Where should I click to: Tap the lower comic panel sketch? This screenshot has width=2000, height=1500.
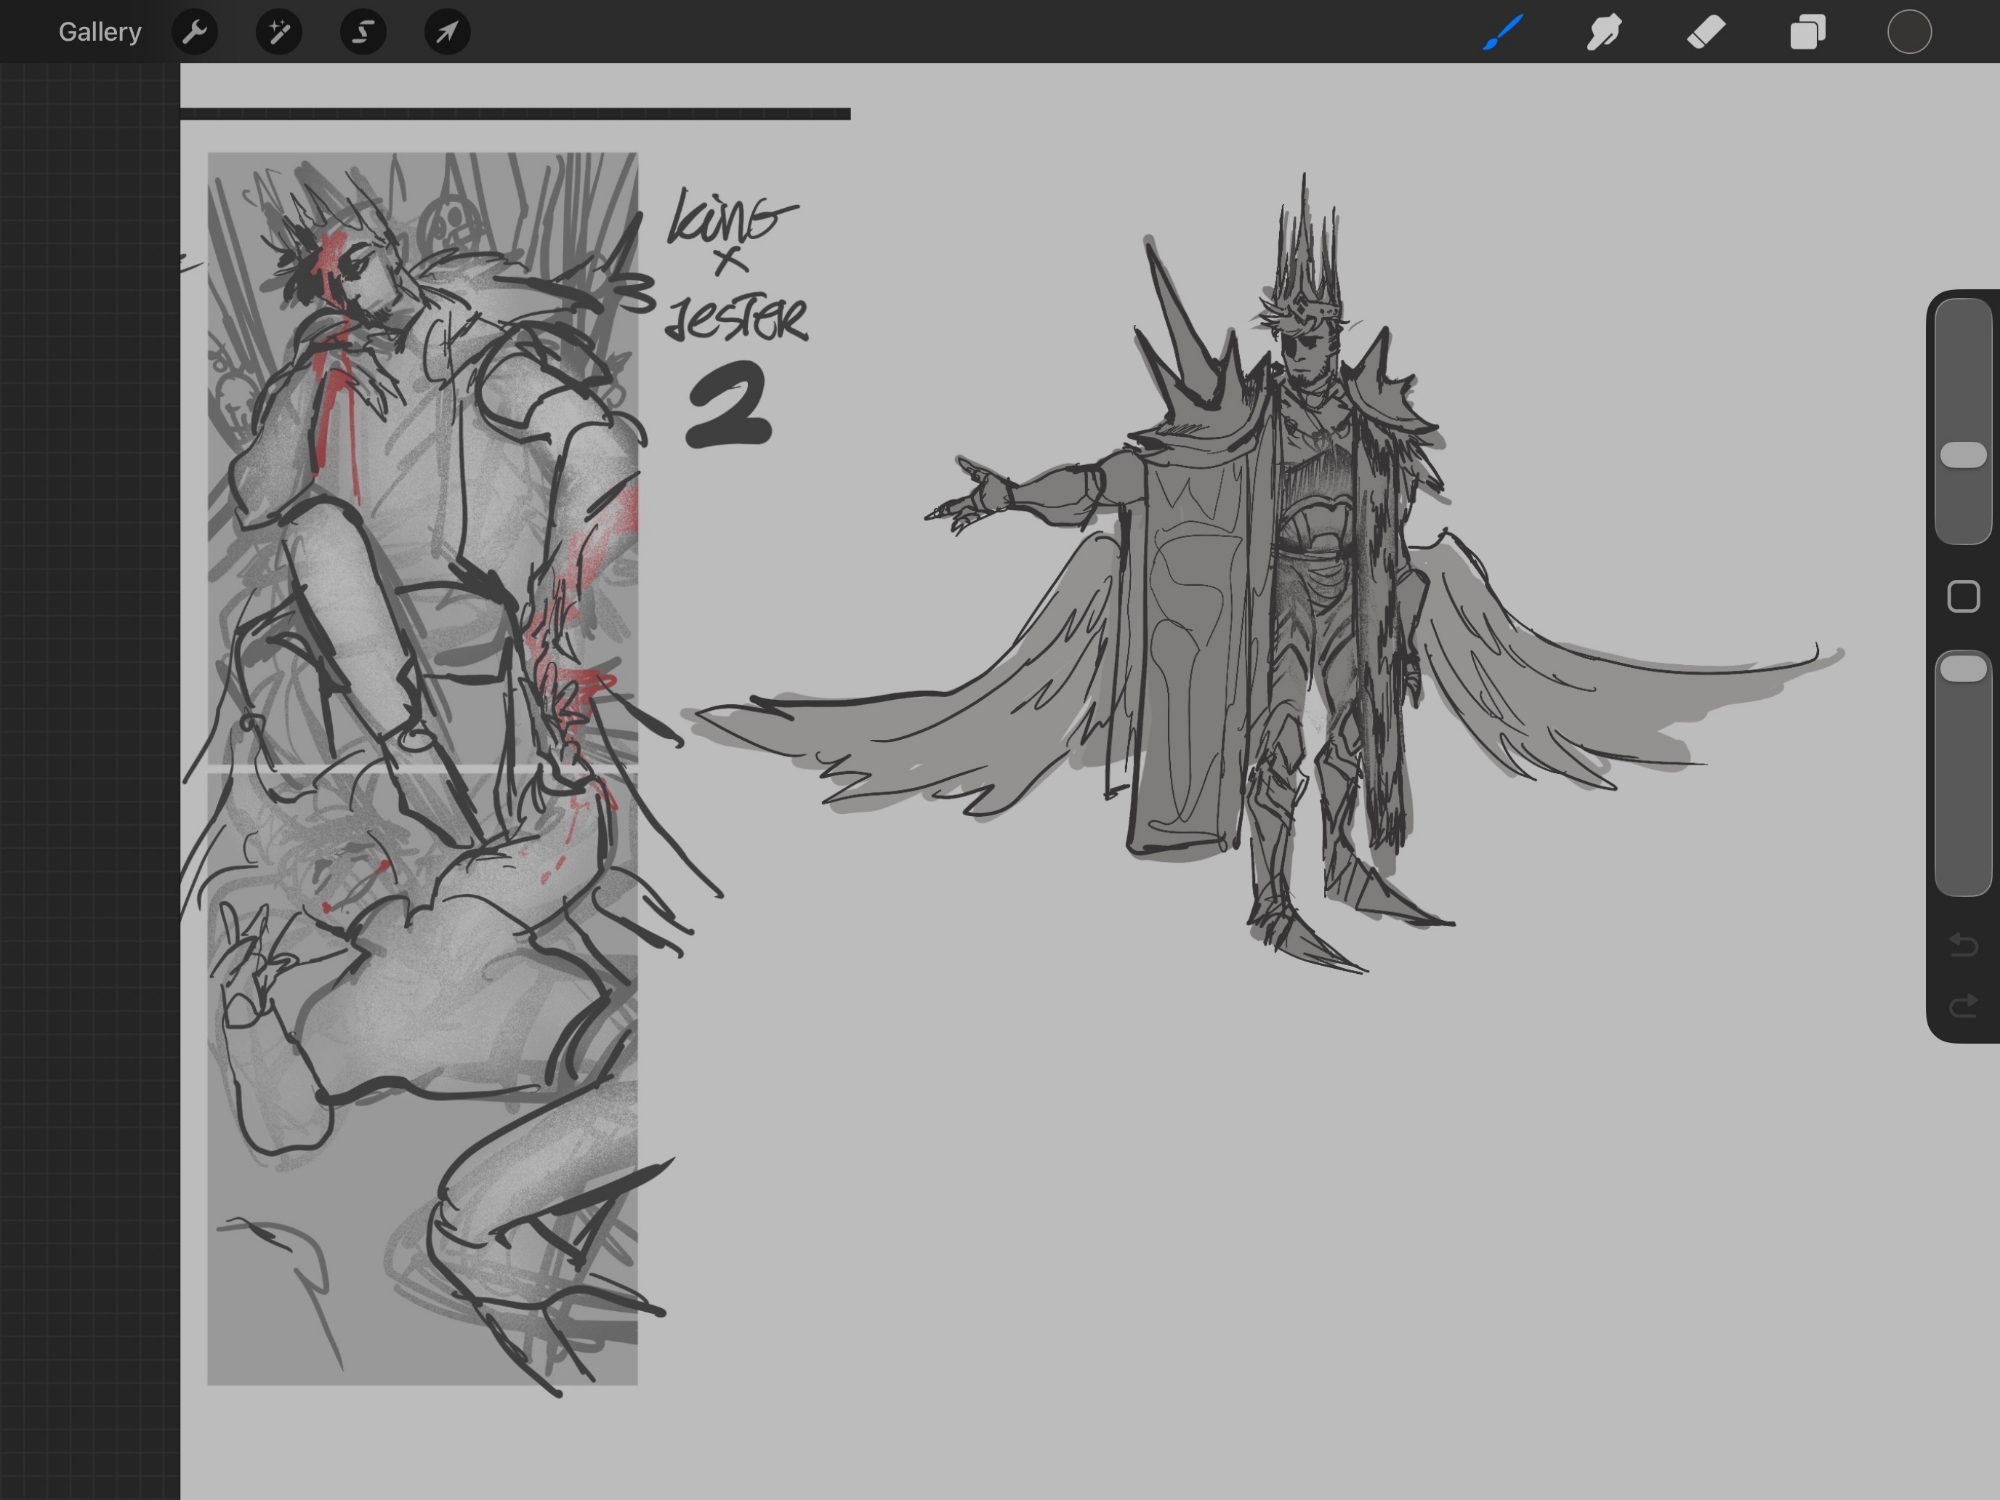pos(420,1080)
